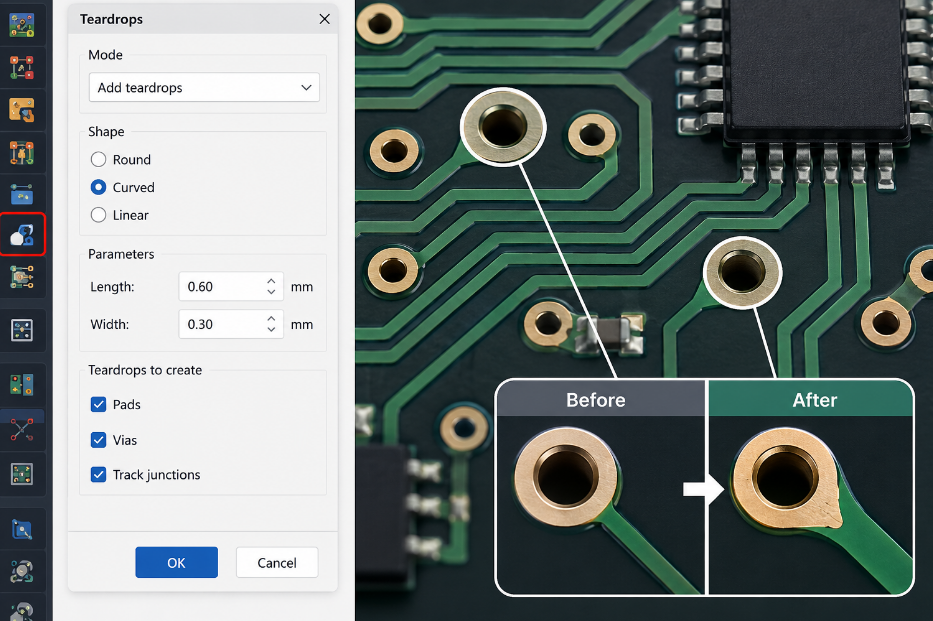Click the orange L-shaped board outline icon
The height and width of the screenshot is (621, 933).
tap(22, 110)
